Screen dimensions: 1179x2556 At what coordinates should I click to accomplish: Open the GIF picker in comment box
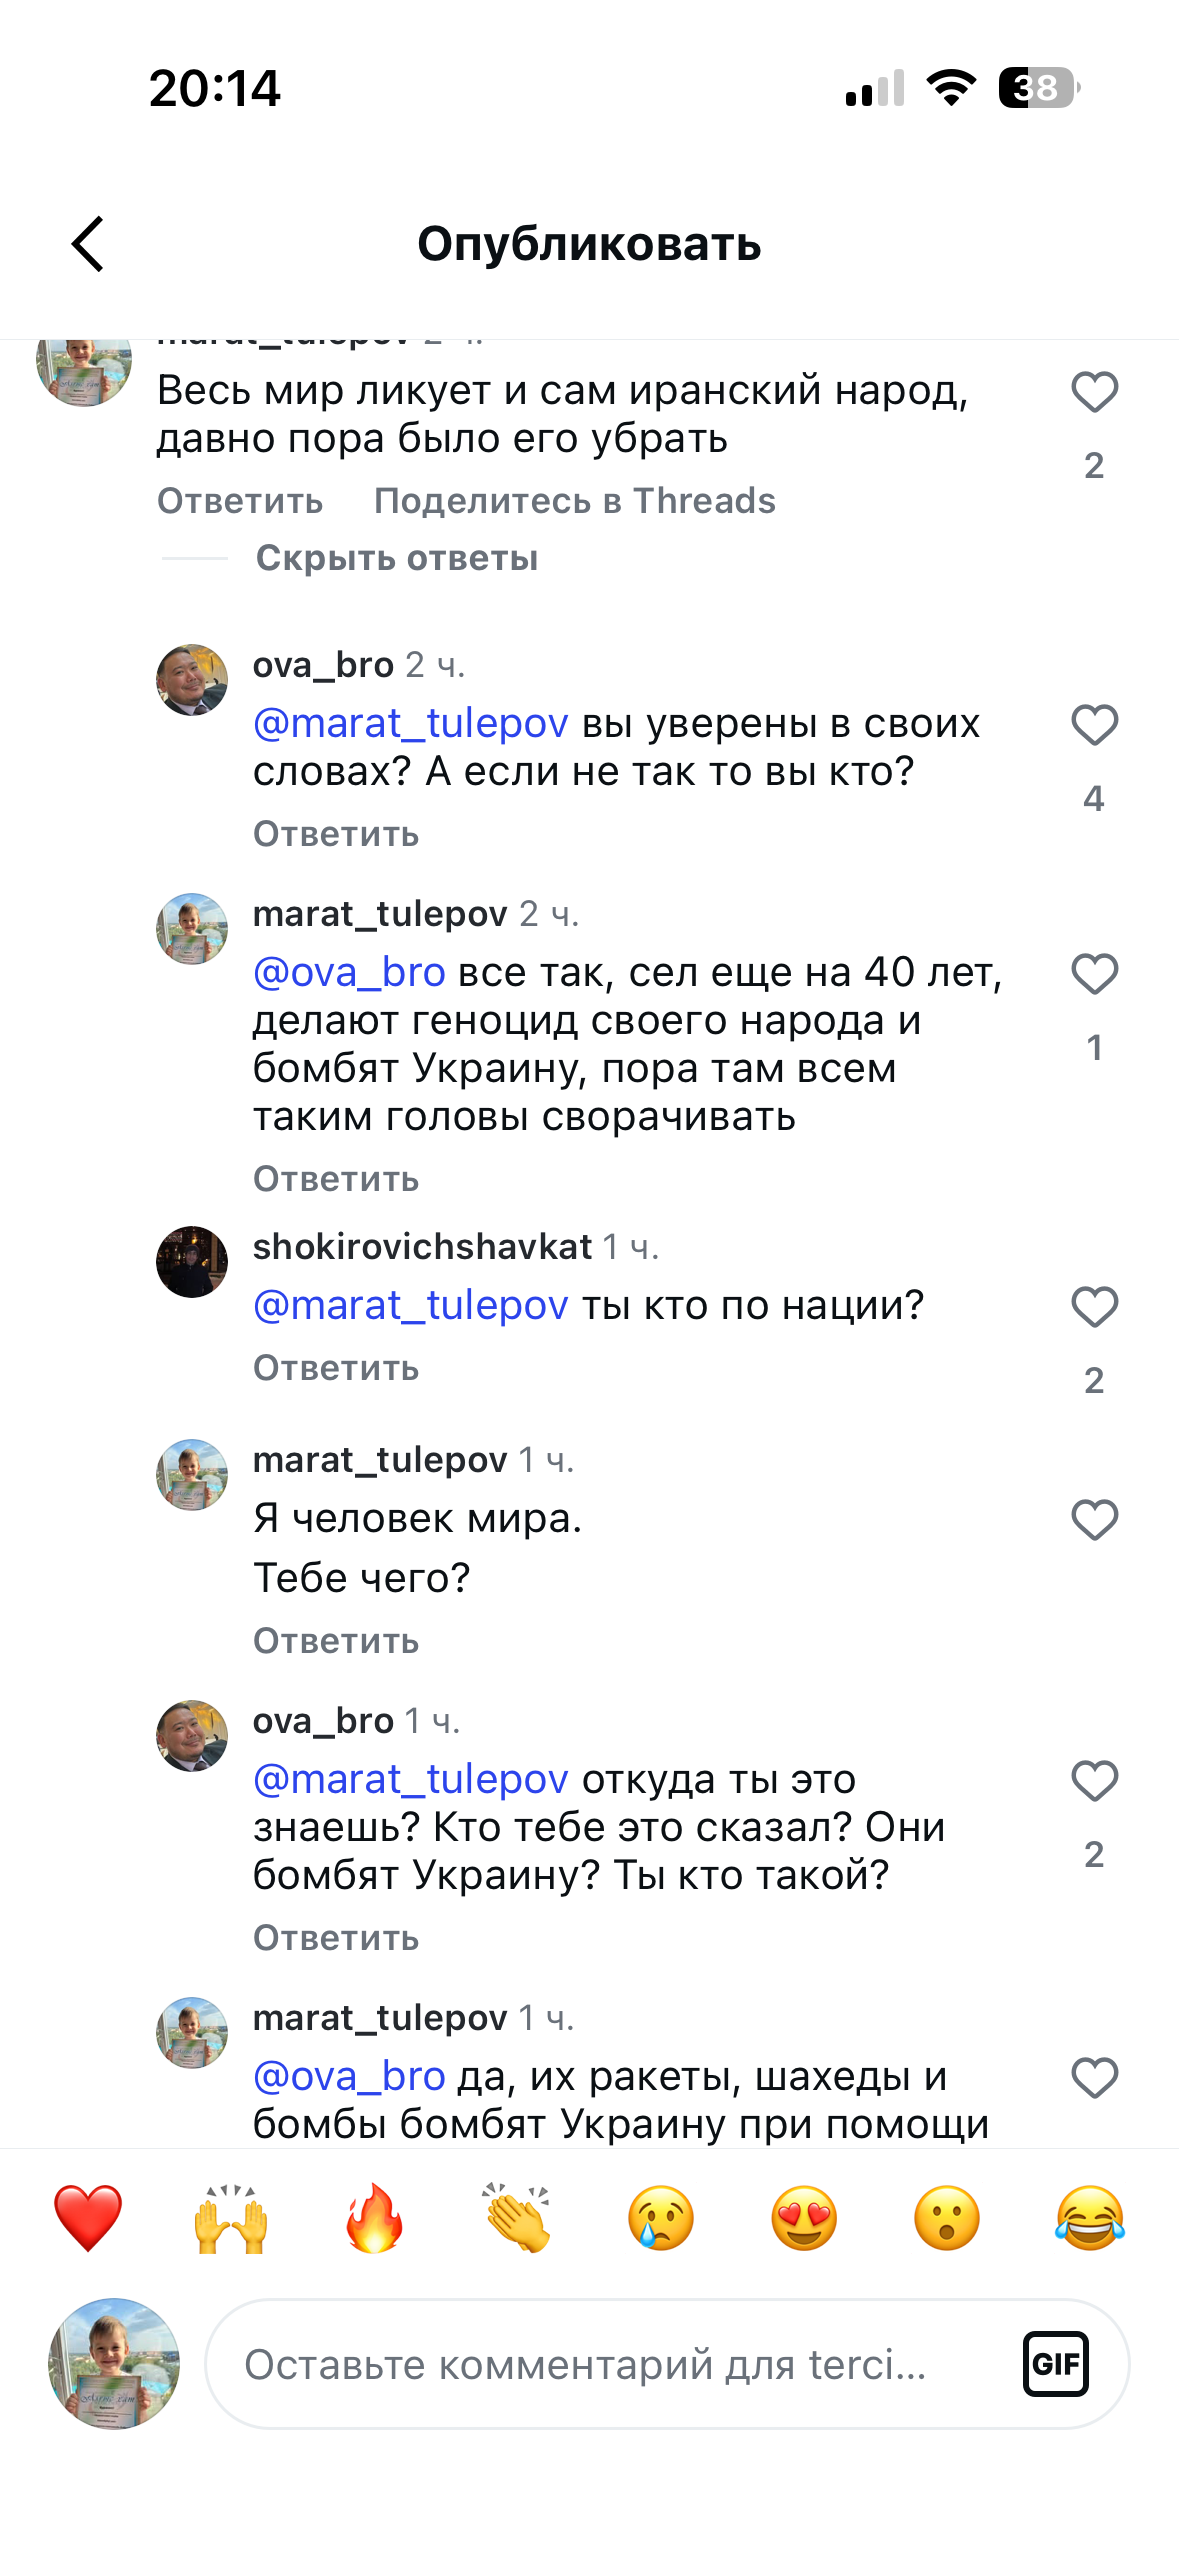(1055, 2364)
